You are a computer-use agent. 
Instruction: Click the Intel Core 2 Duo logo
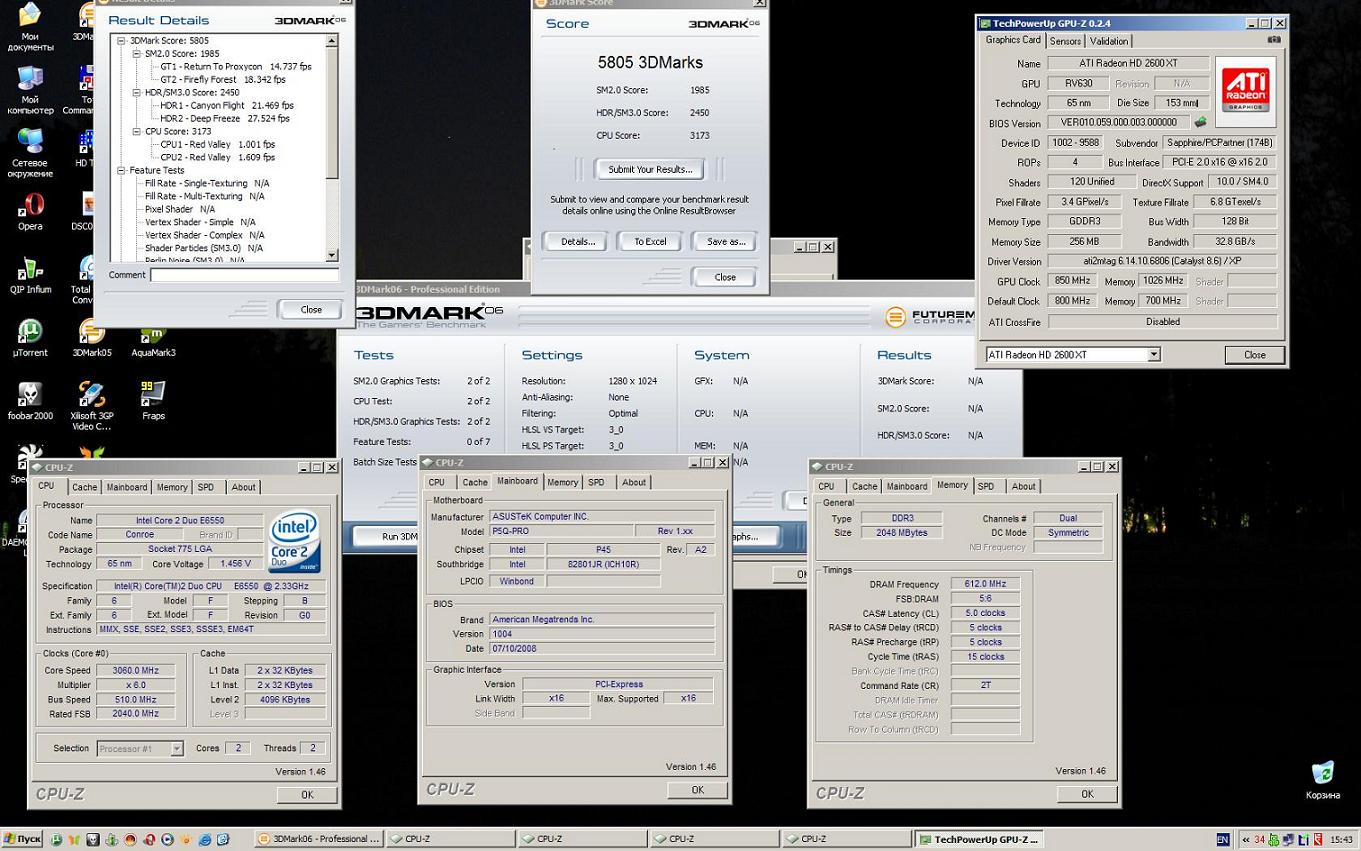(294, 541)
